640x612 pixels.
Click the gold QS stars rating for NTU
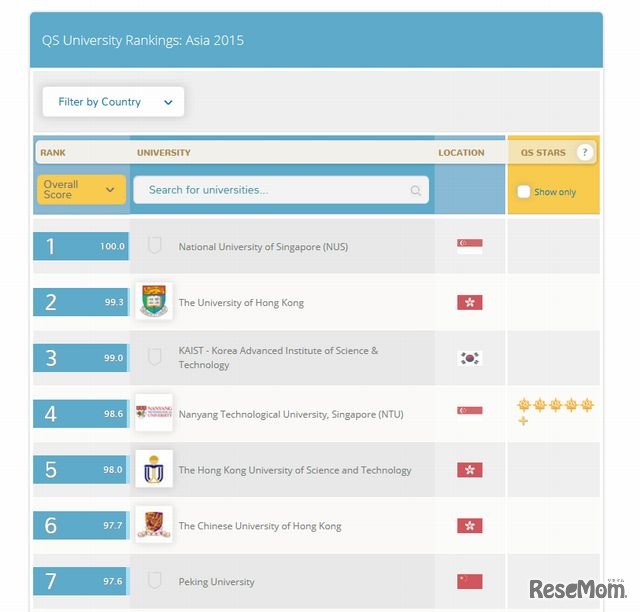point(555,411)
